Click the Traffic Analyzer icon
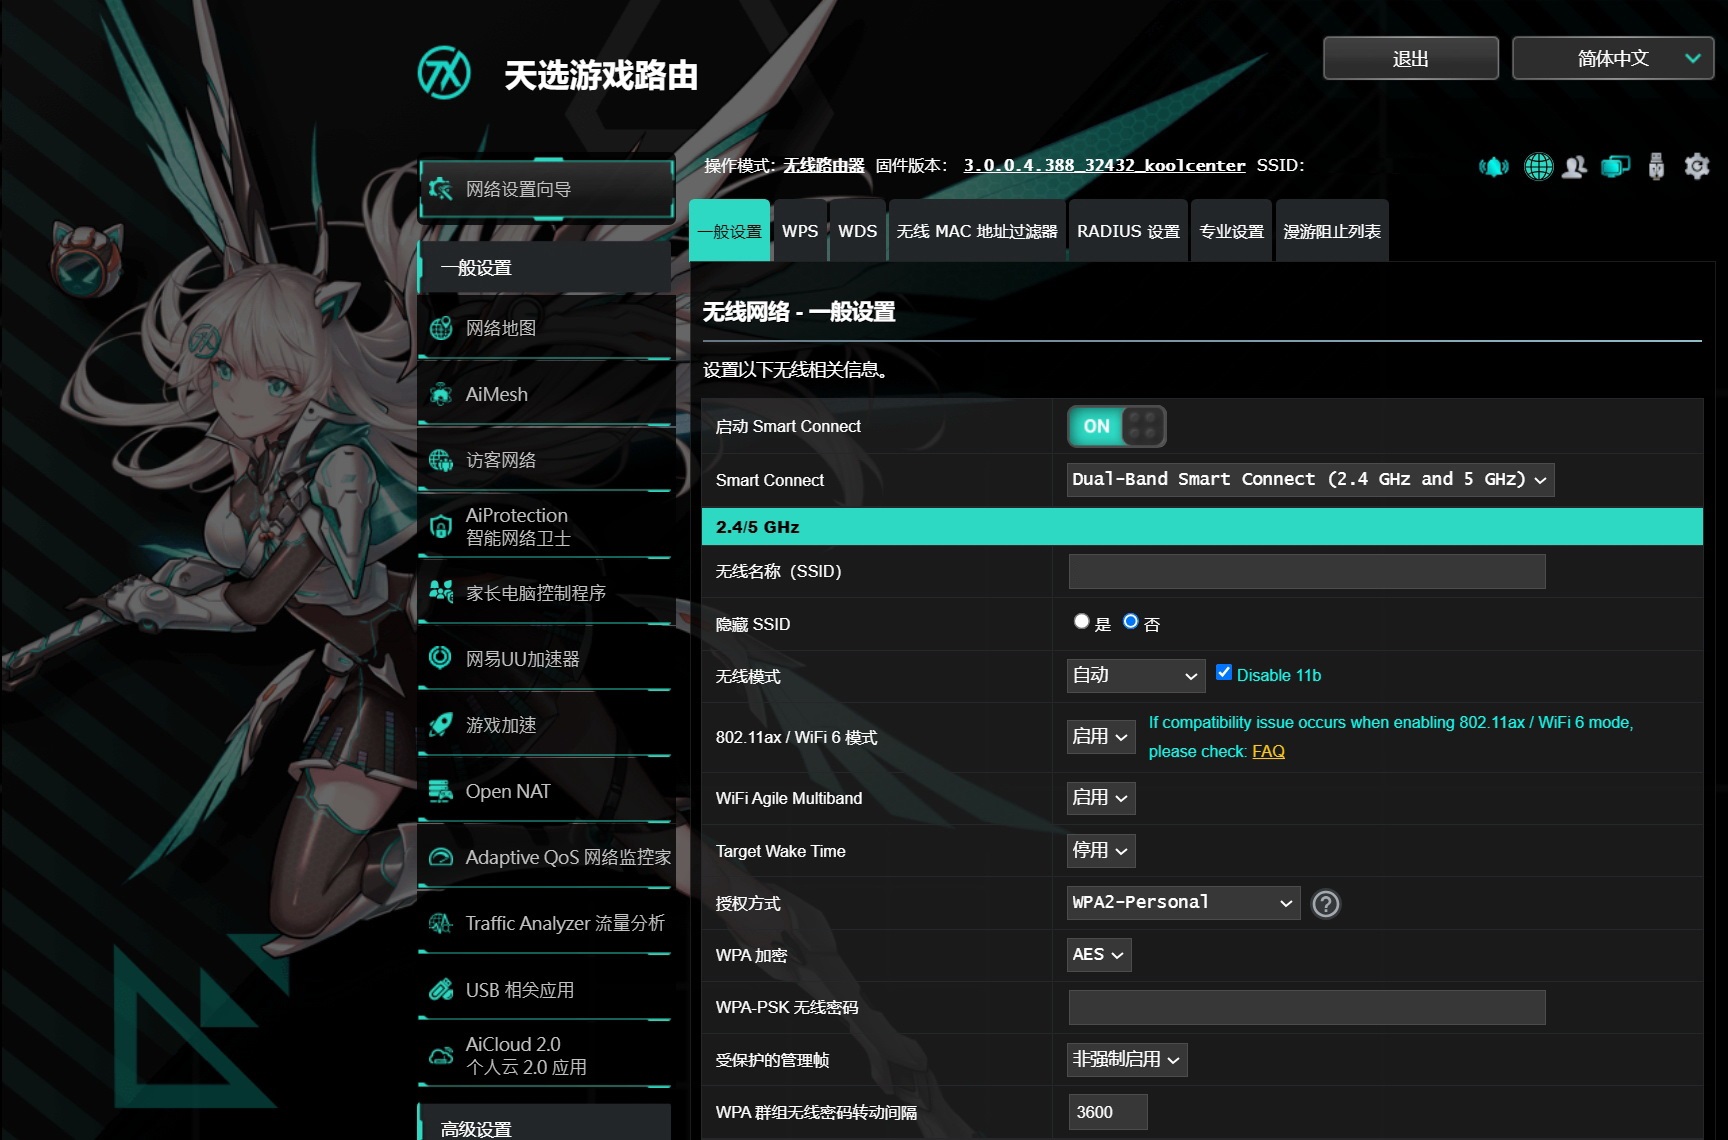Screen dimensions: 1728x1140 (440, 923)
